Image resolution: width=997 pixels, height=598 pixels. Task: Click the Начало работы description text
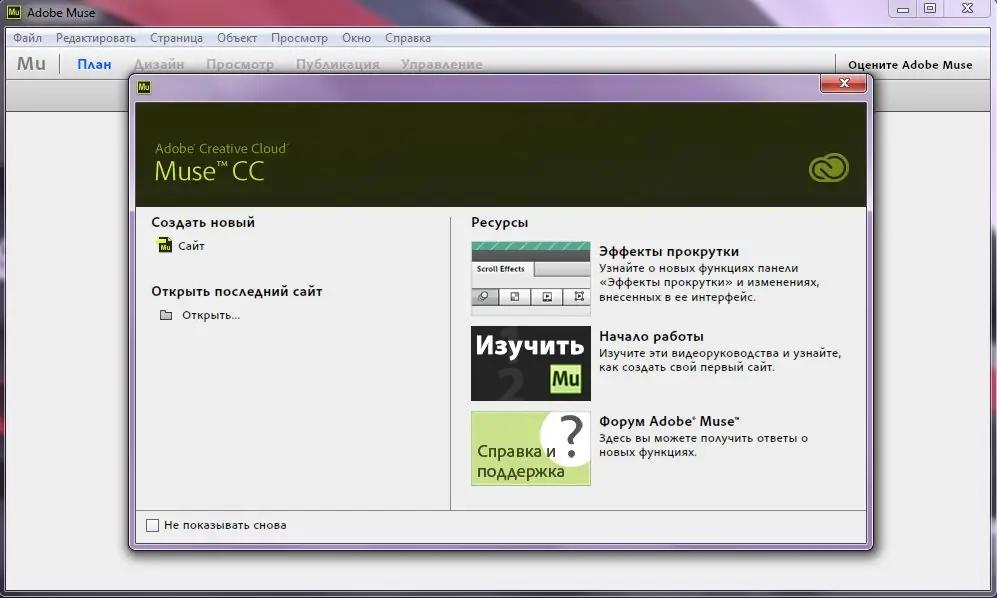pyautogui.click(x=720, y=360)
